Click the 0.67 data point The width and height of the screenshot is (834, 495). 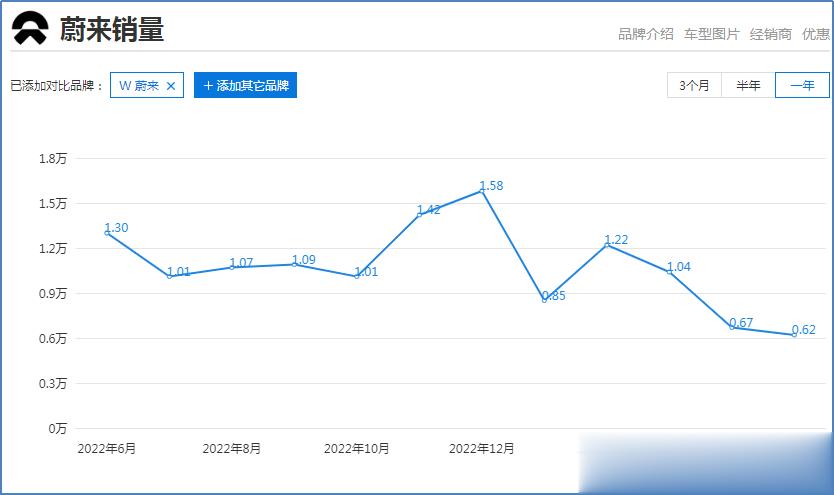(732, 328)
